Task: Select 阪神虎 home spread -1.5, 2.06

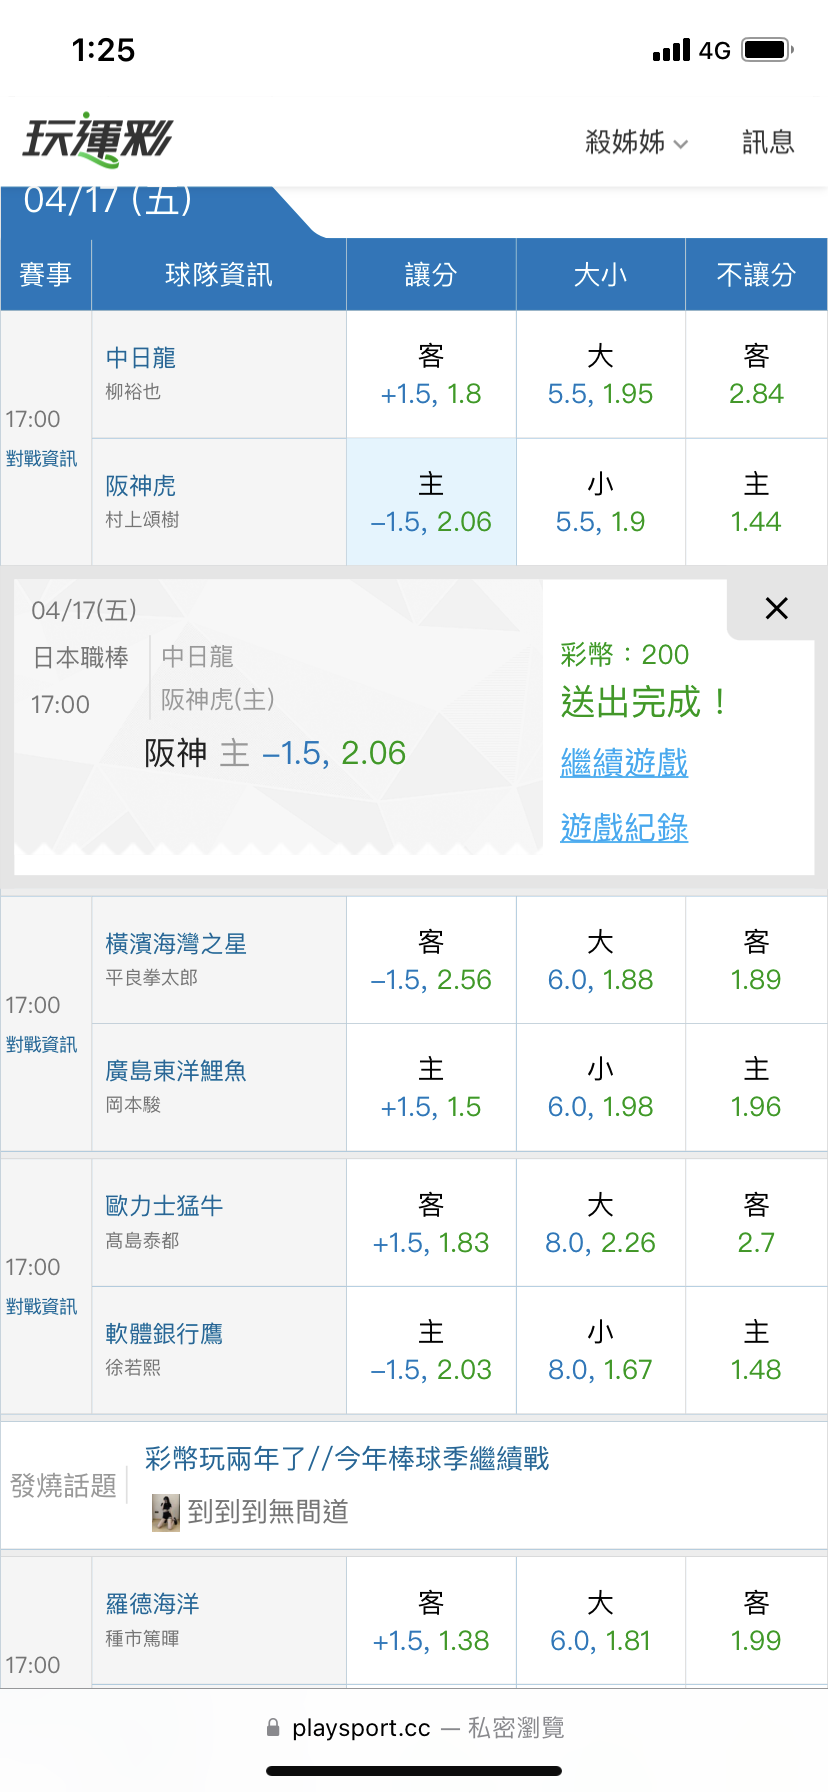Action: (x=431, y=503)
